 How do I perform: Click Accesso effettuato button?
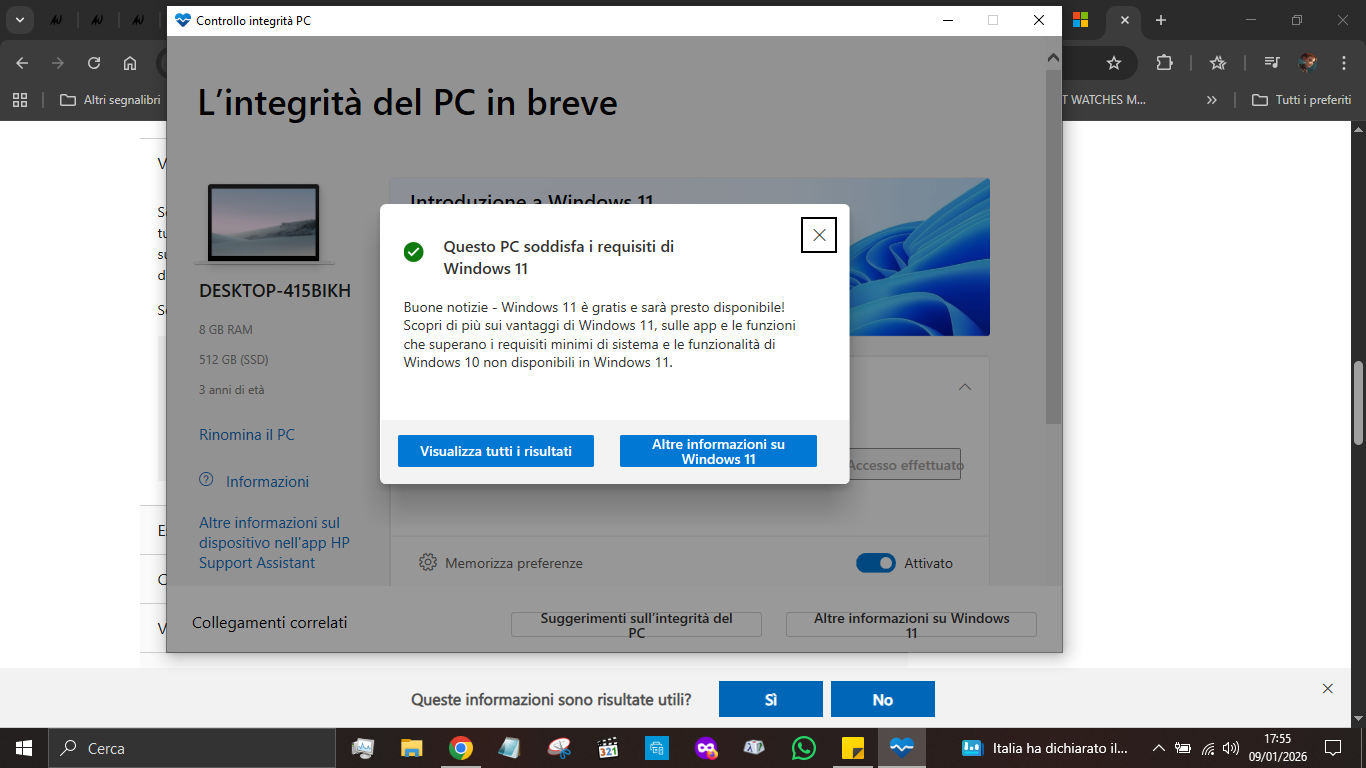click(x=905, y=465)
